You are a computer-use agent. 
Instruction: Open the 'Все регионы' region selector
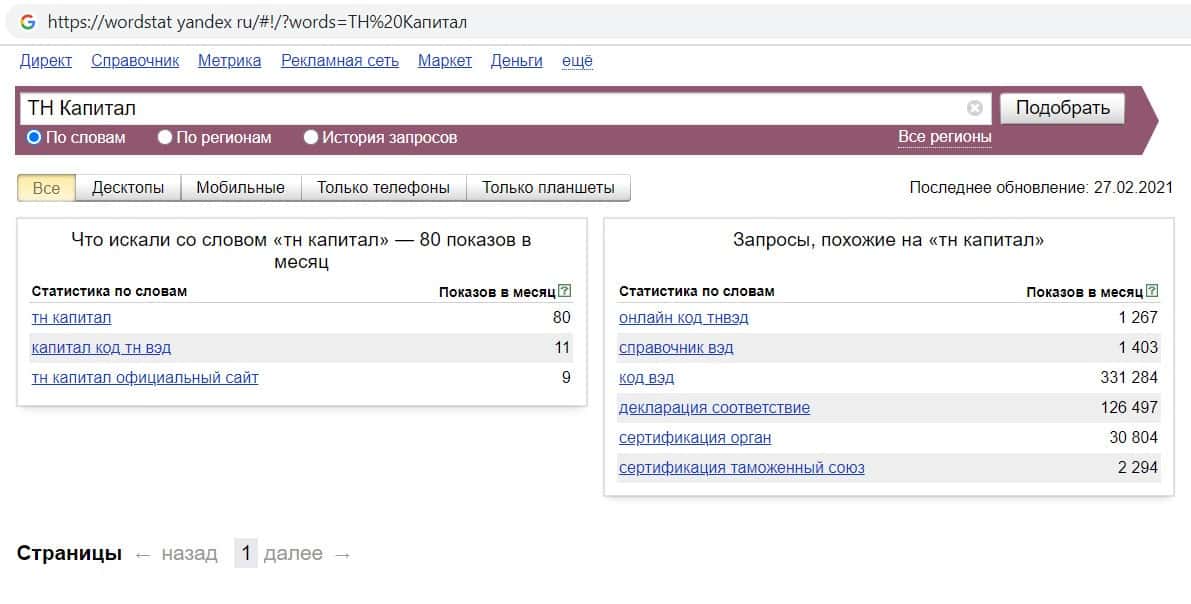(x=944, y=137)
